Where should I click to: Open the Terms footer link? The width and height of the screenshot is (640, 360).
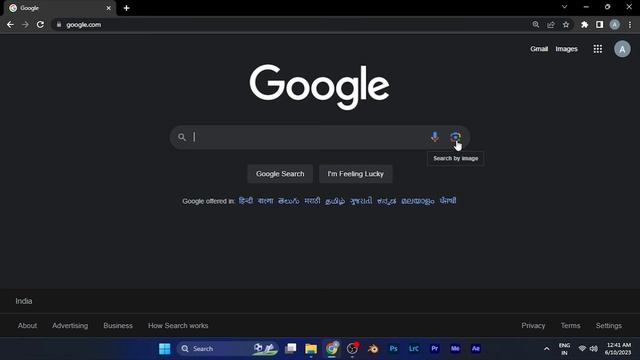(x=570, y=326)
